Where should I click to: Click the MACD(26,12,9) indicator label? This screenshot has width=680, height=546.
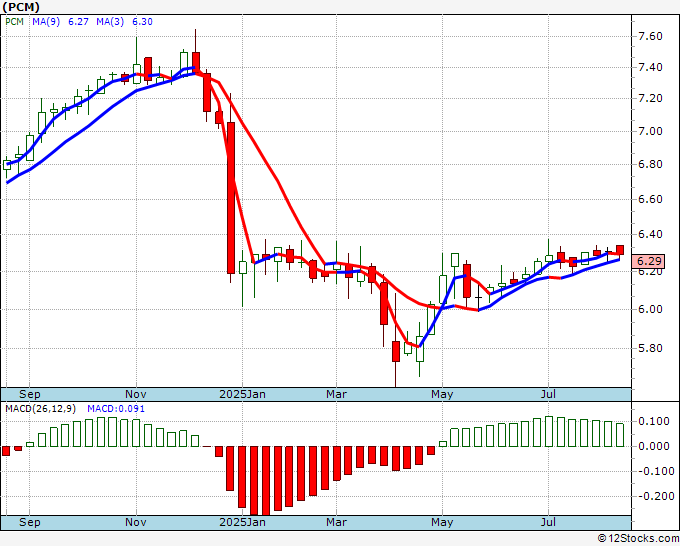click(x=41, y=409)
